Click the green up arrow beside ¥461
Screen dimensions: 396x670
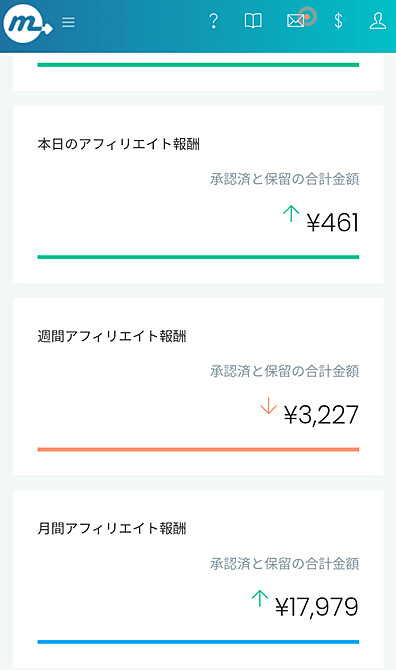tap(291, 213)
